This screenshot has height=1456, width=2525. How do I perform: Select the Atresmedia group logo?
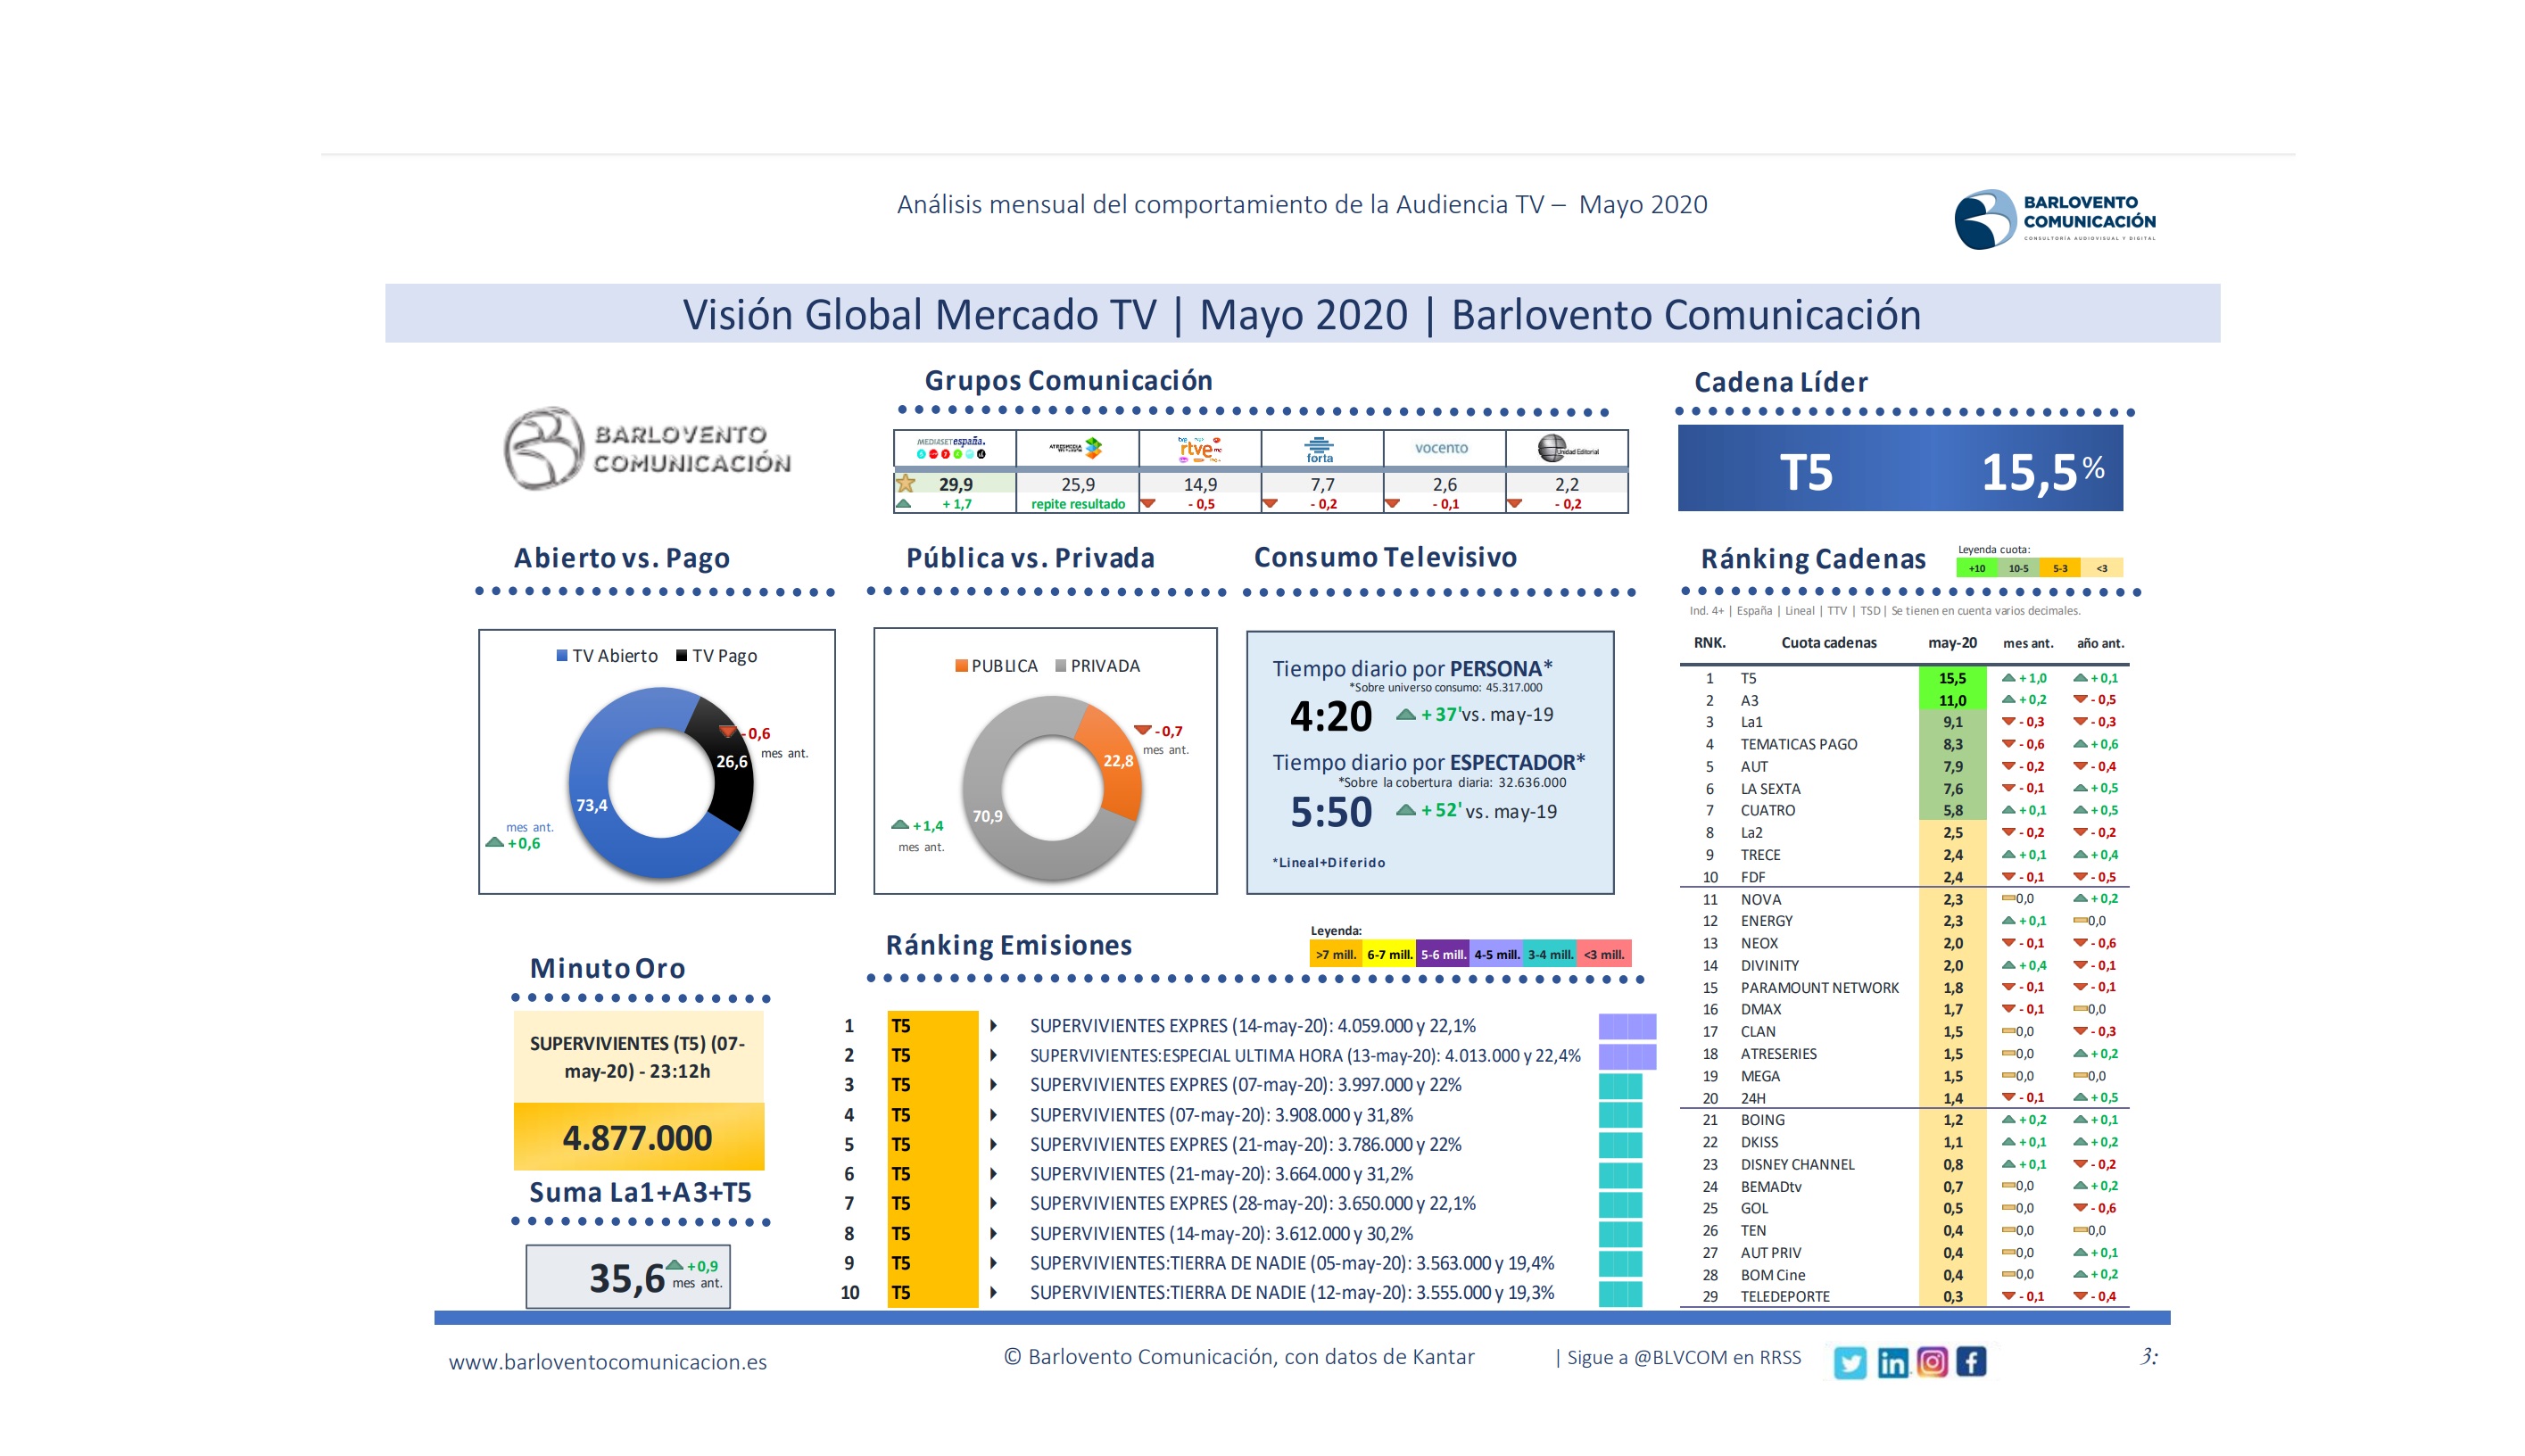tap(1076, 448)
